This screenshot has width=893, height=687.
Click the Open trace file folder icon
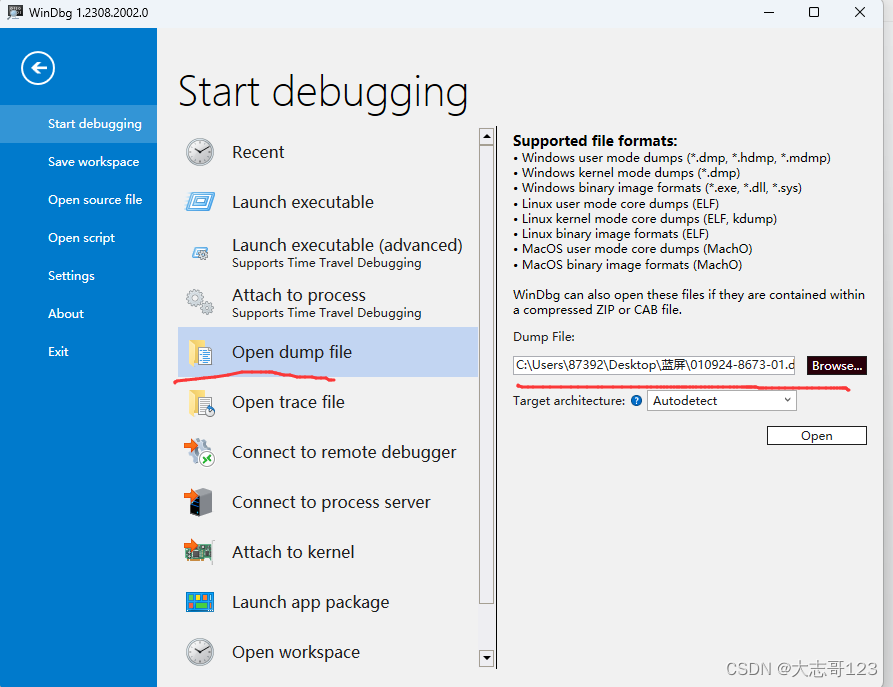202,403
